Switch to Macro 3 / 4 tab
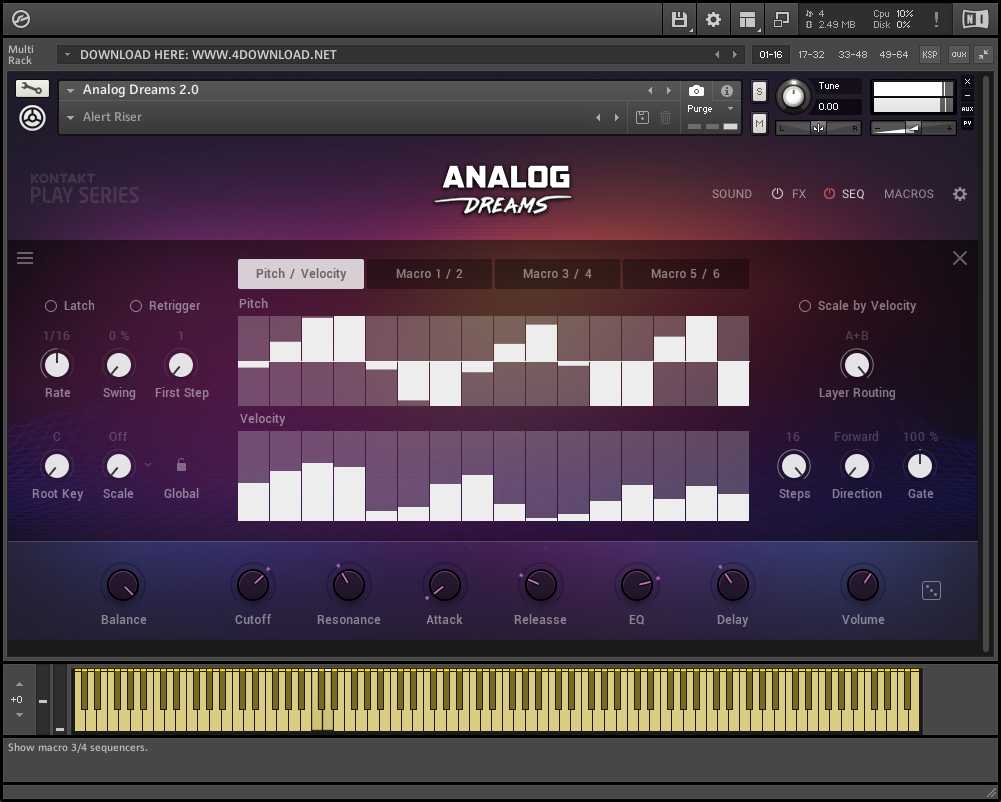The image size is (1001, 802). [x=557, y=274]
